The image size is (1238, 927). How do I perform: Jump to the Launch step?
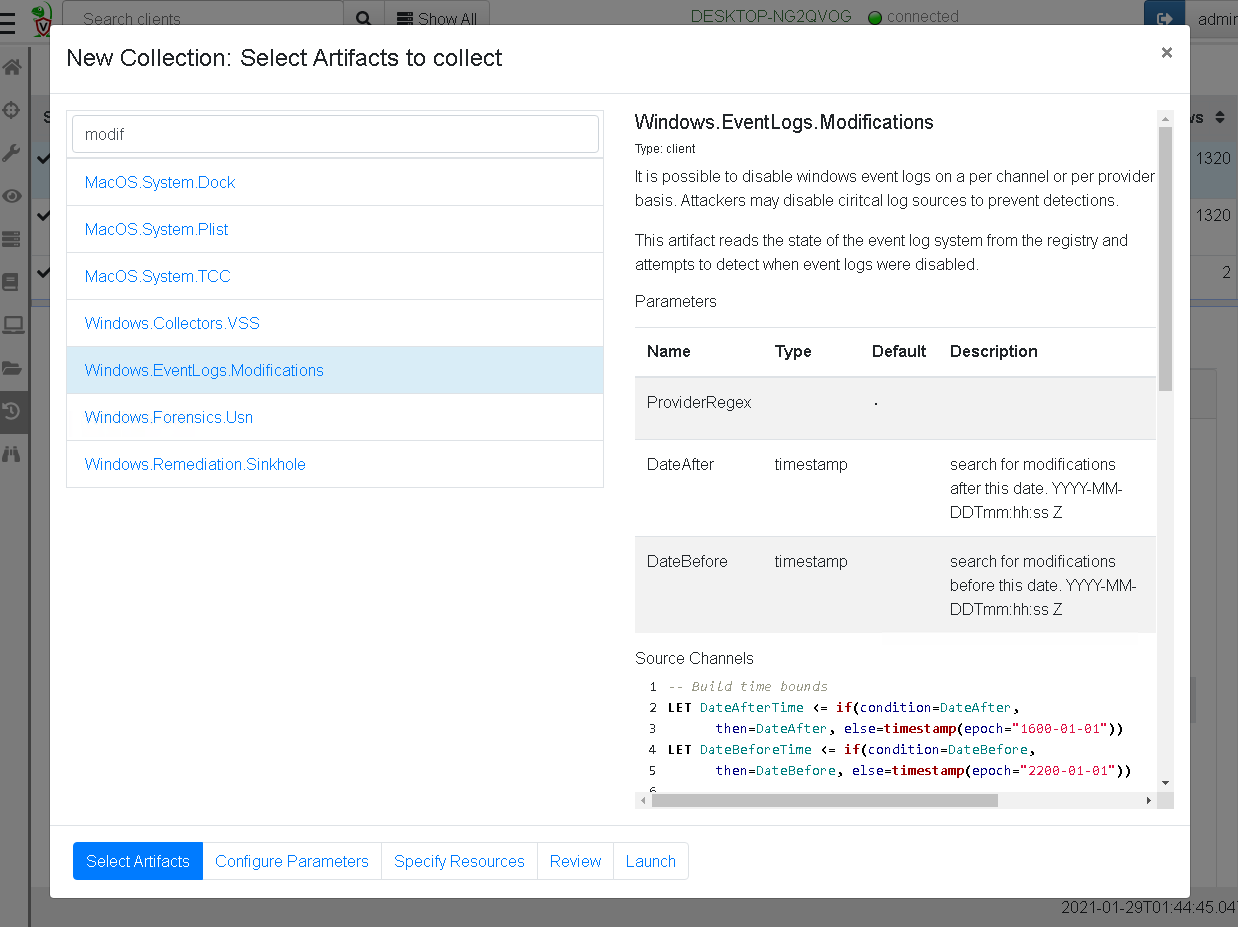click(650, 861)
